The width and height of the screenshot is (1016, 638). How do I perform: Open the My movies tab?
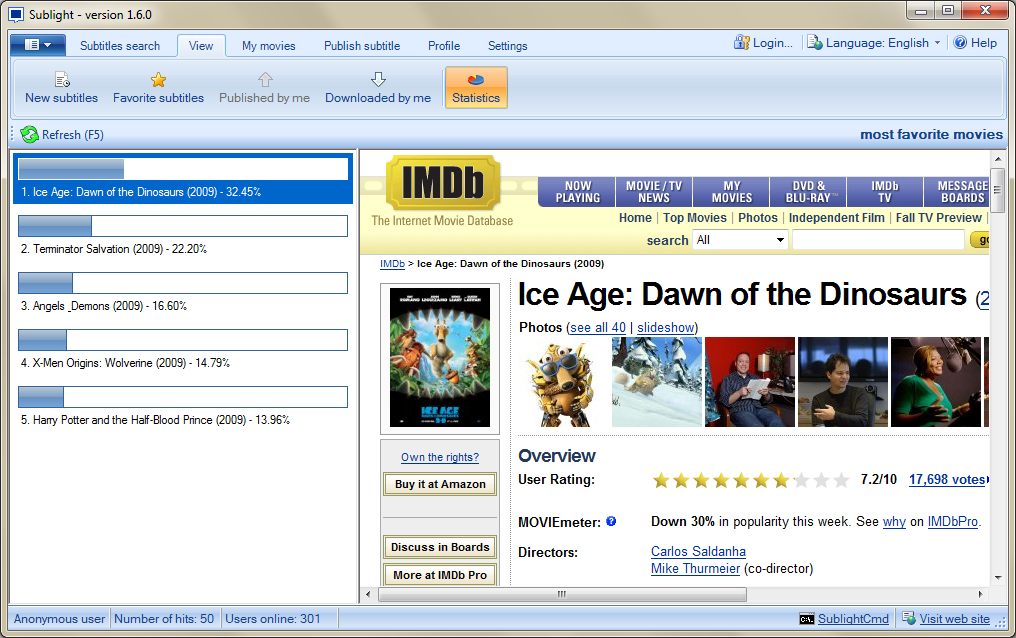(x=269, y=46)
